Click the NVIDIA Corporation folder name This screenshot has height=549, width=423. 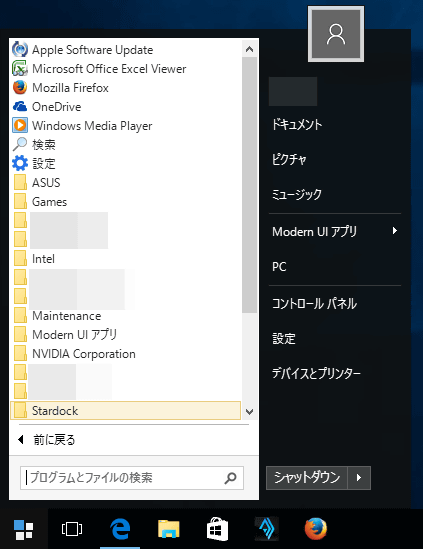point(84,354)
